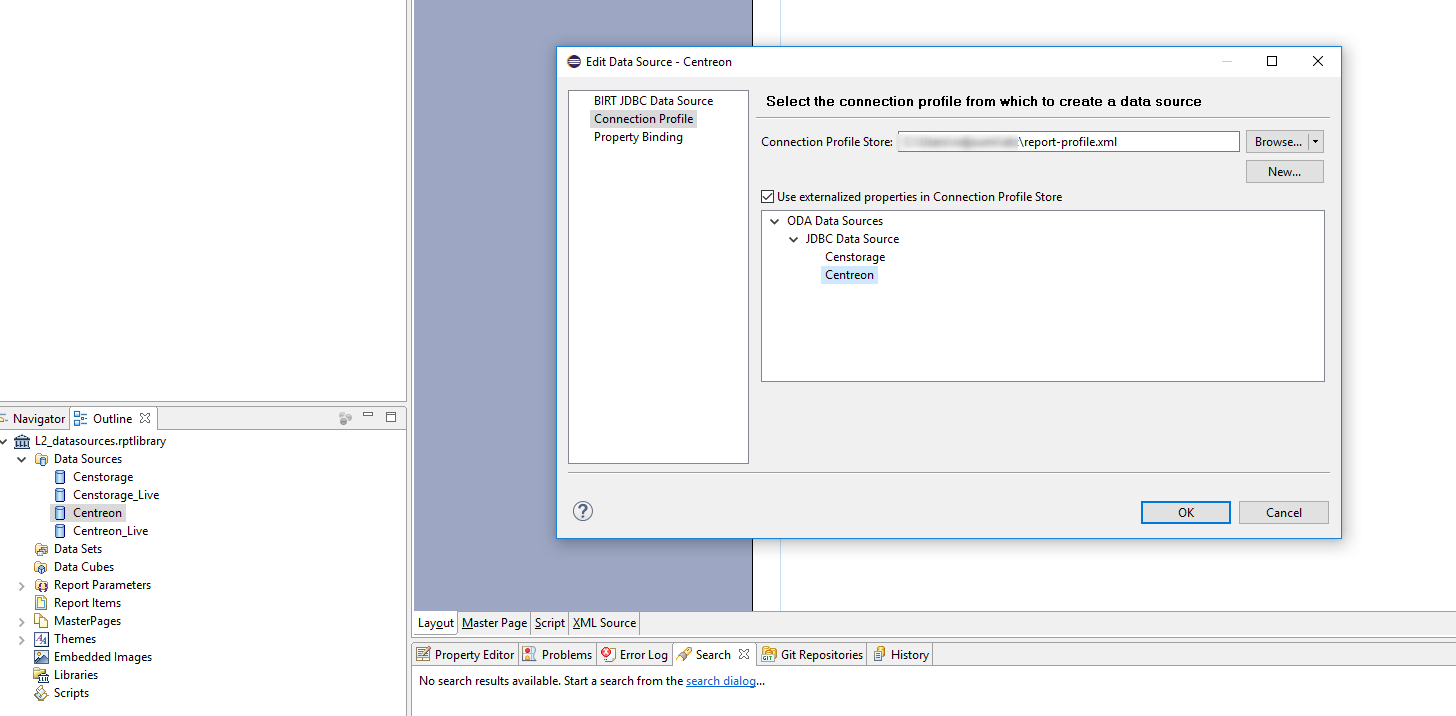
Task: Click the Scripts icon in outline
Action: tap(41, 693)
